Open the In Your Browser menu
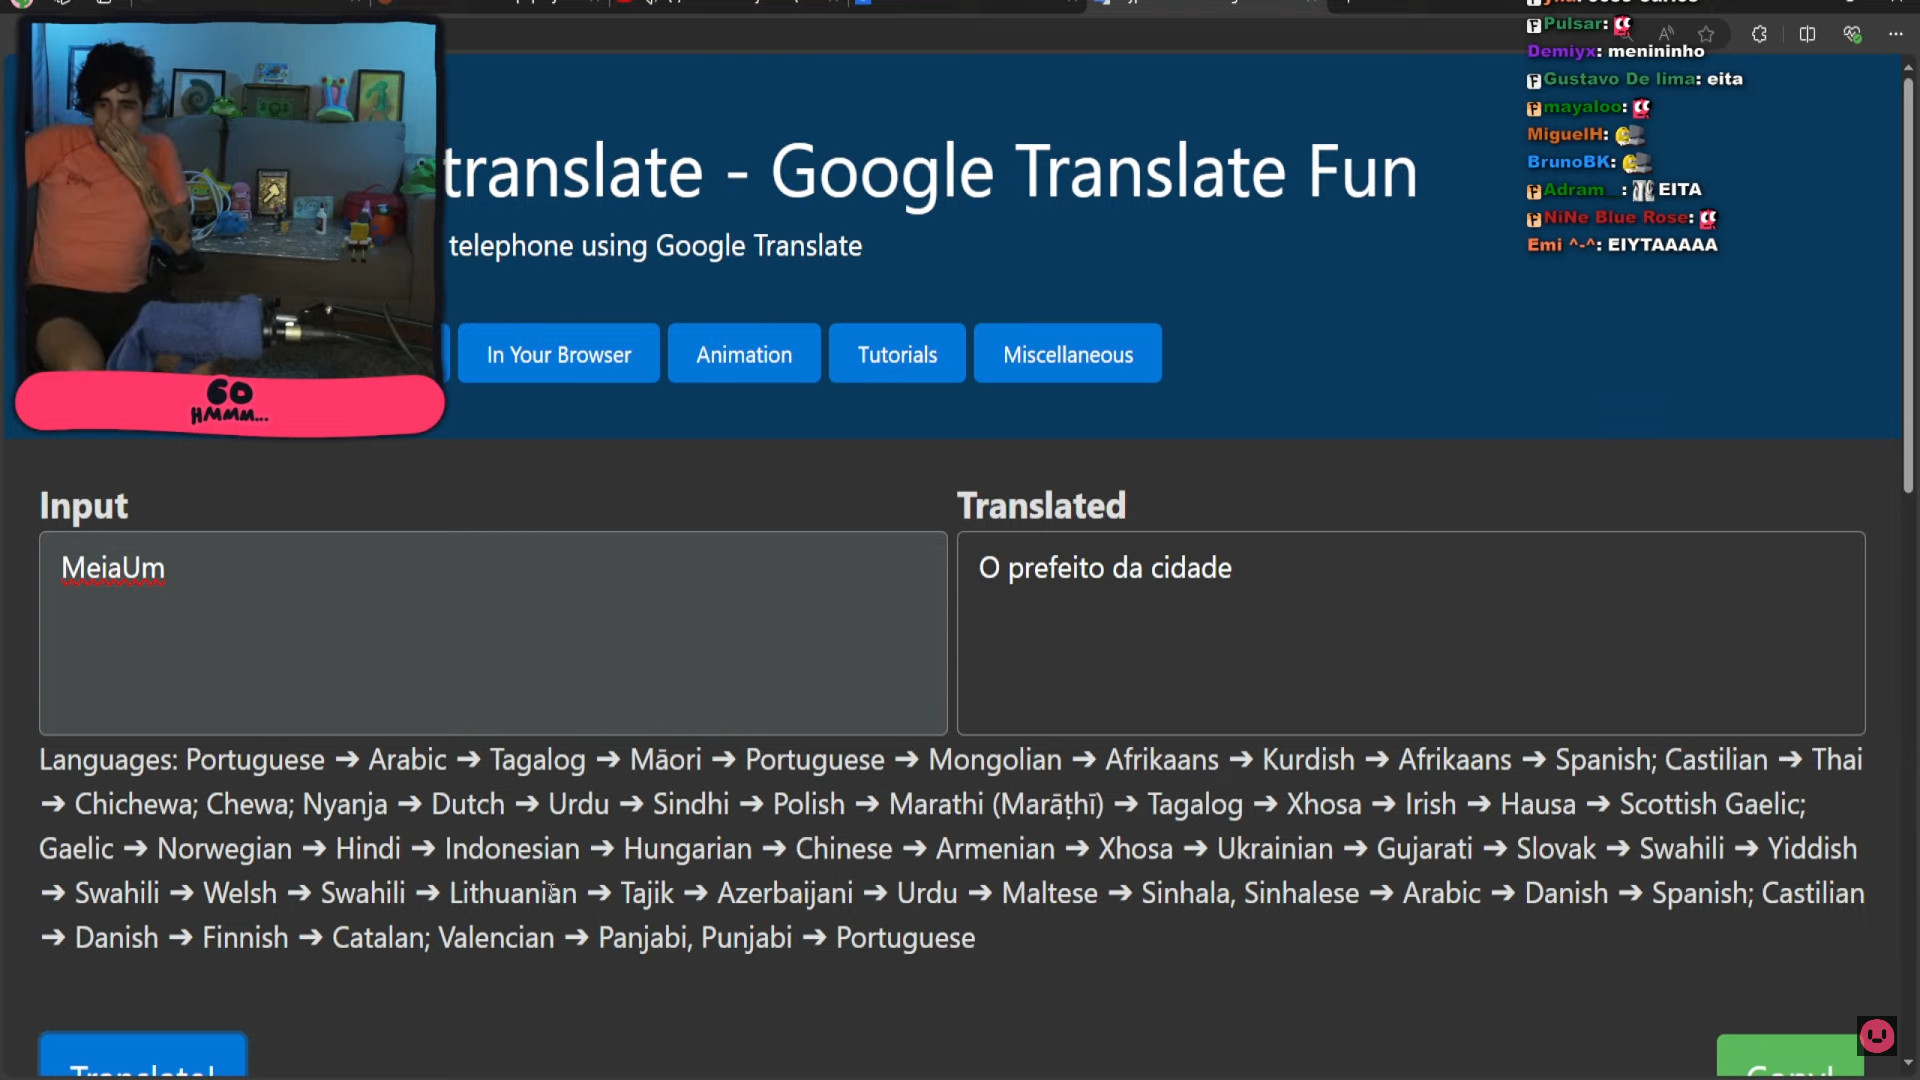Screen dimensions: 1920x1080 point(559,354)
